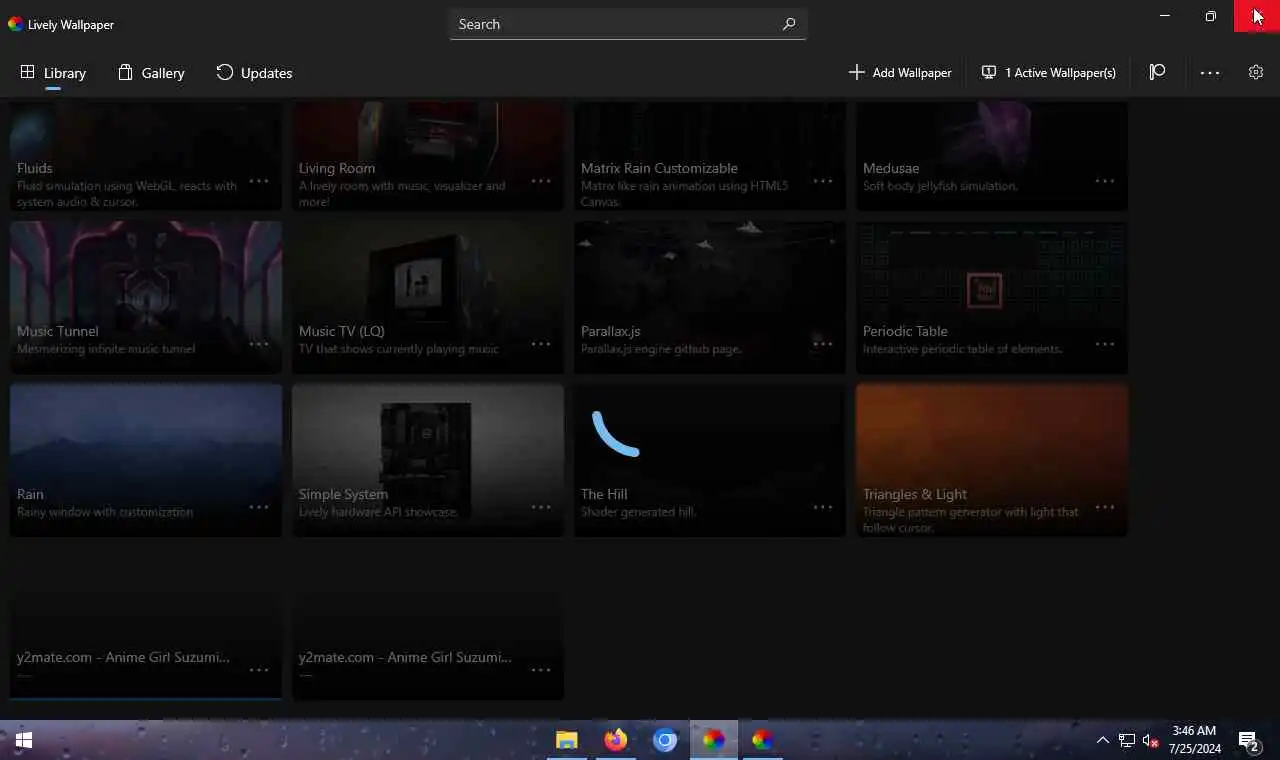
Task: Click the muted volume tray icon
Action: (1150, 740)
